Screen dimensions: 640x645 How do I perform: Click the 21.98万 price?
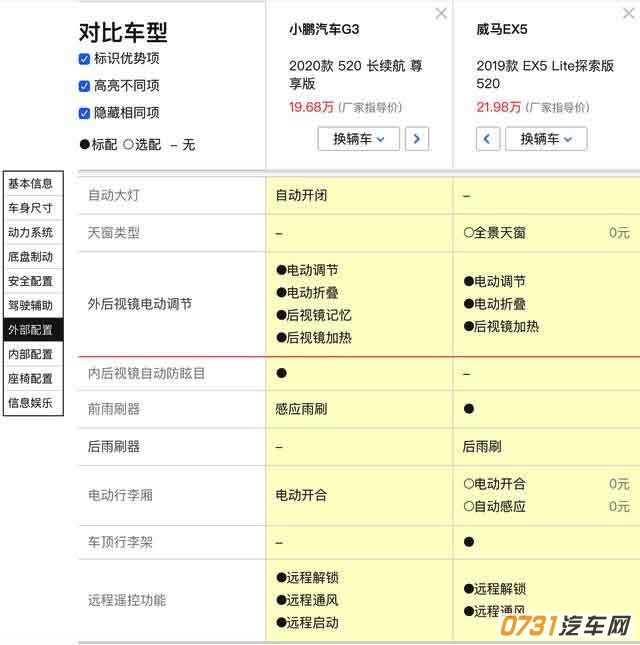(499, 107)
